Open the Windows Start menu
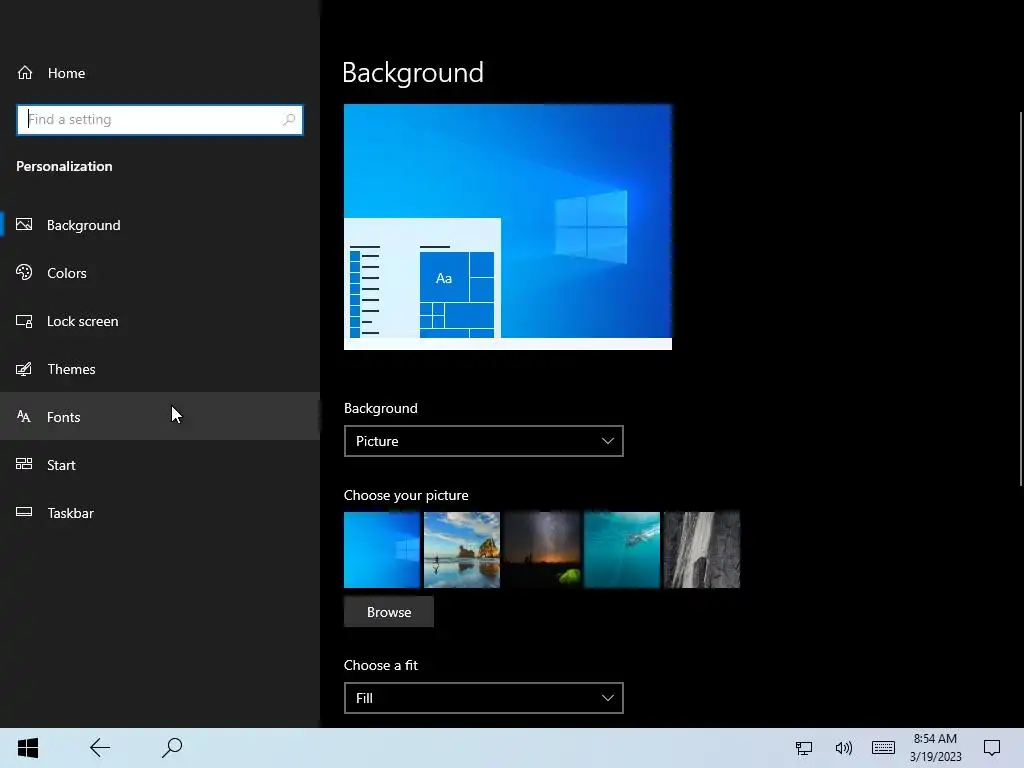 28,748
